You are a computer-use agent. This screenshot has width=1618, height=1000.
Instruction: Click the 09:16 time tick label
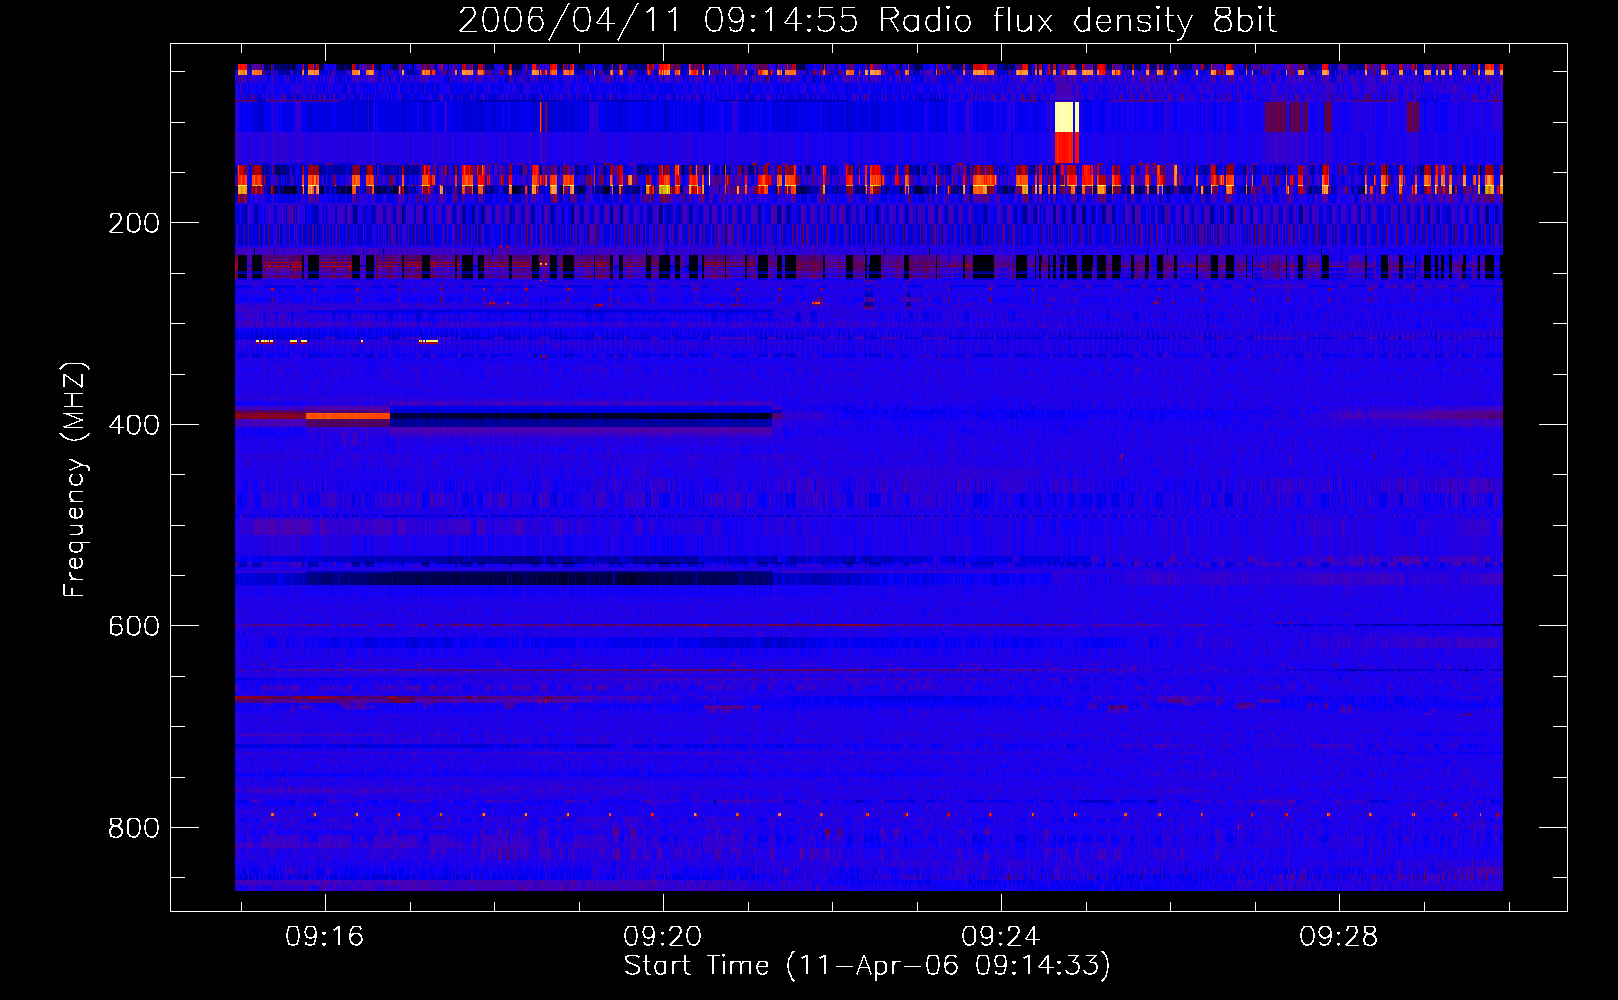point(325,937)
